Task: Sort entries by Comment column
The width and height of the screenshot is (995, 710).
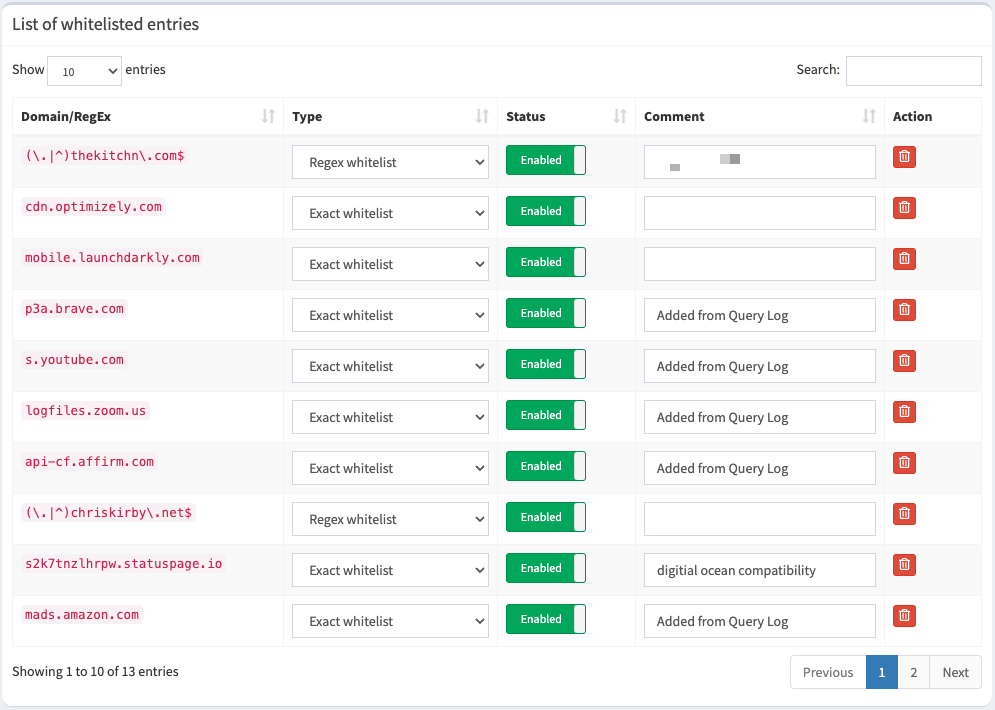Action: pos(869,116)
